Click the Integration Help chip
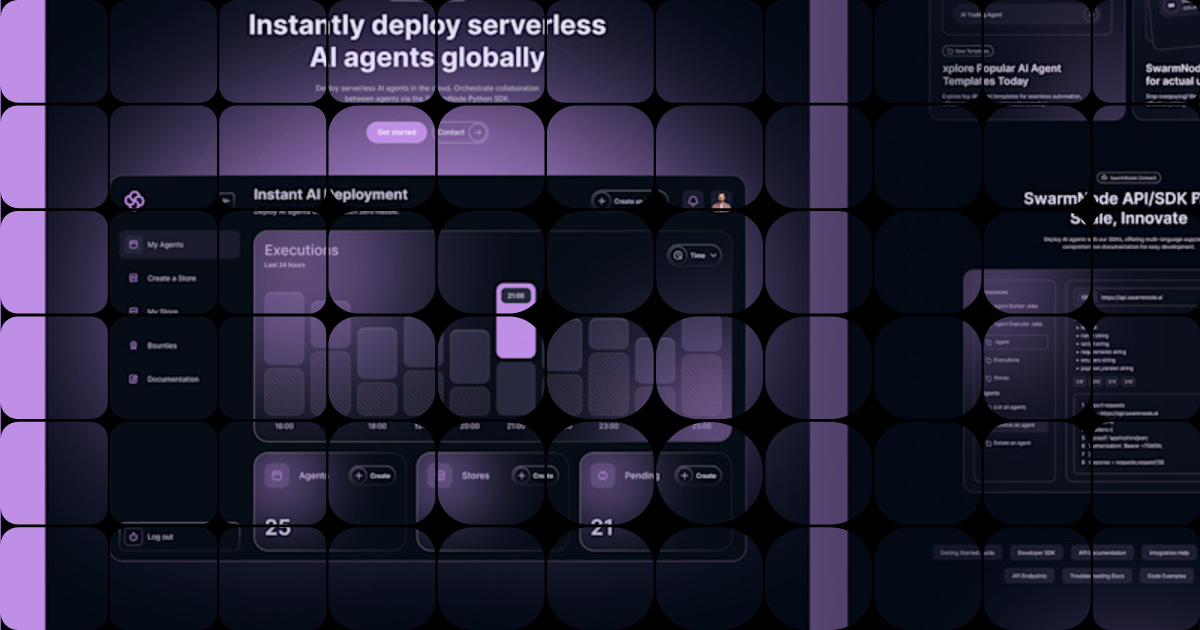 tap(1168, 553)
